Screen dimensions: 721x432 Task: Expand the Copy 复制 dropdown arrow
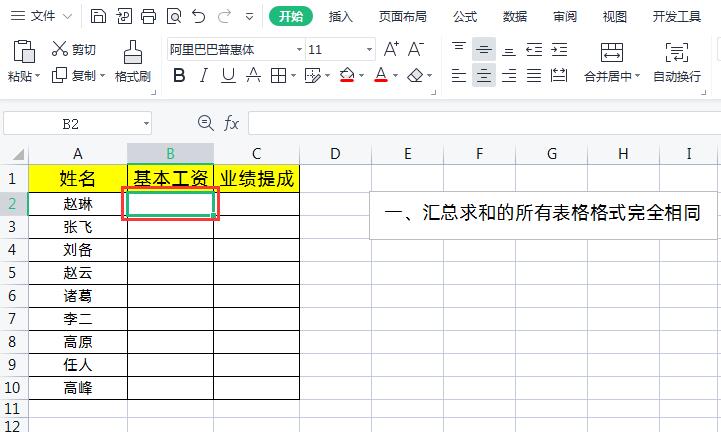[x=103, y=75]
